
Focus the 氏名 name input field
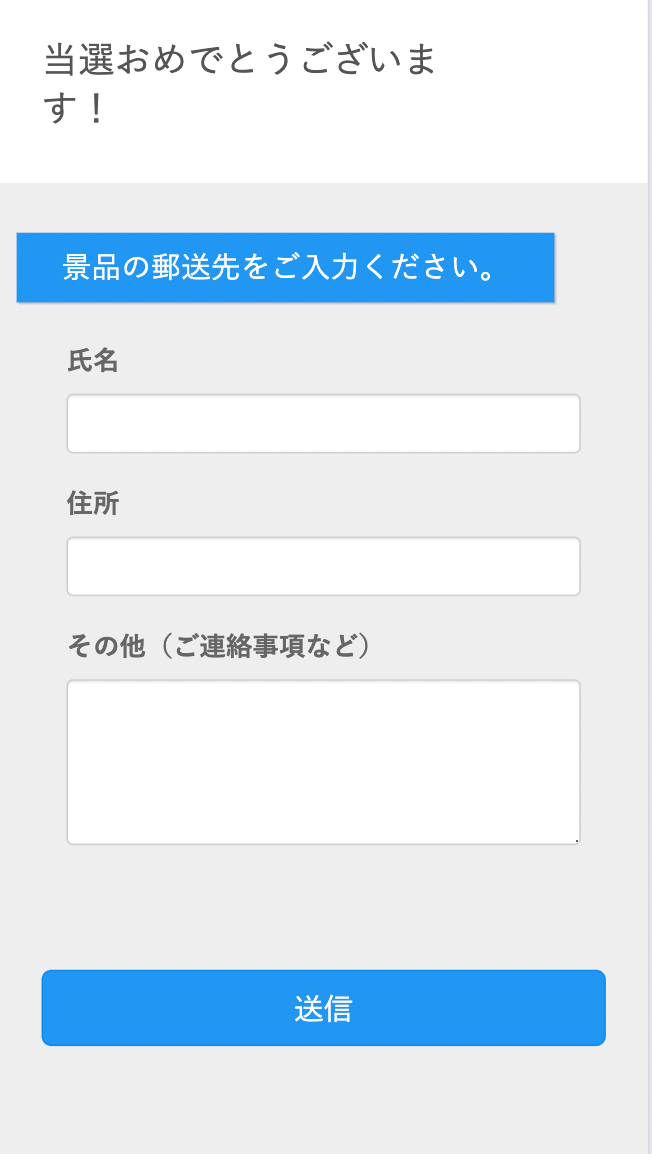[x=323, y=424]
